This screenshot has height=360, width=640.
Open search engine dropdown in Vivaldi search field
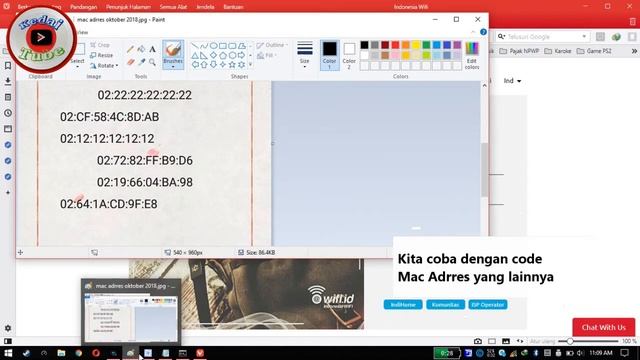pyautogui.click(x=584, y=37)
